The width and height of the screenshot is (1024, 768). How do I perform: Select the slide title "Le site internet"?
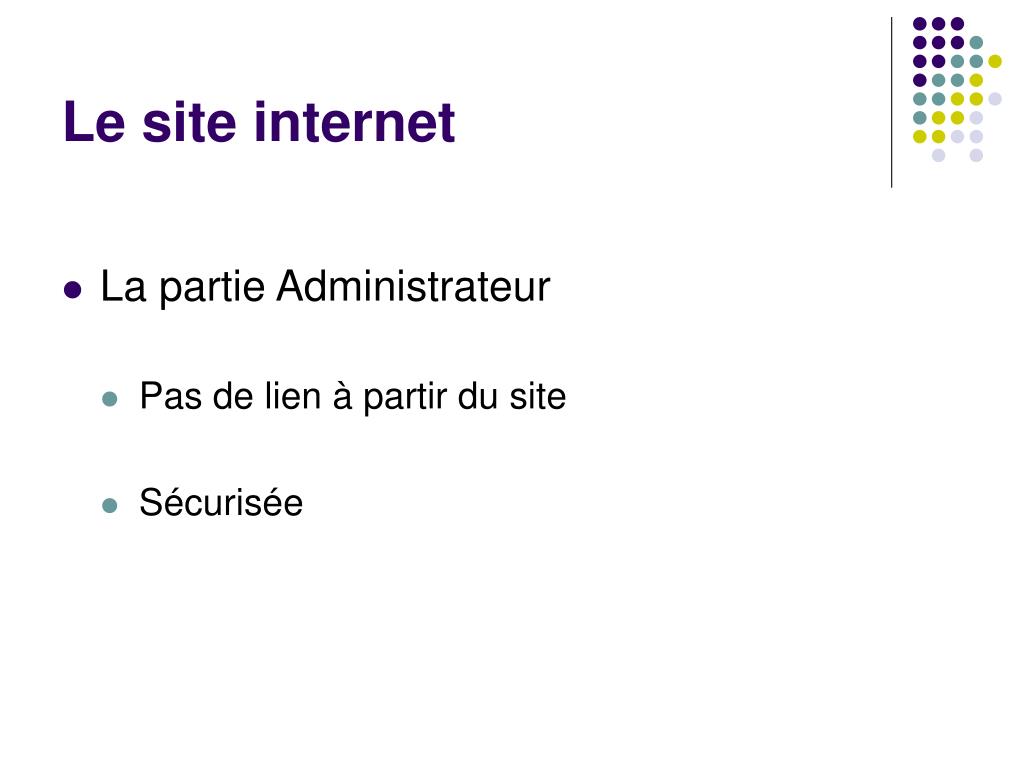[259, 122]
